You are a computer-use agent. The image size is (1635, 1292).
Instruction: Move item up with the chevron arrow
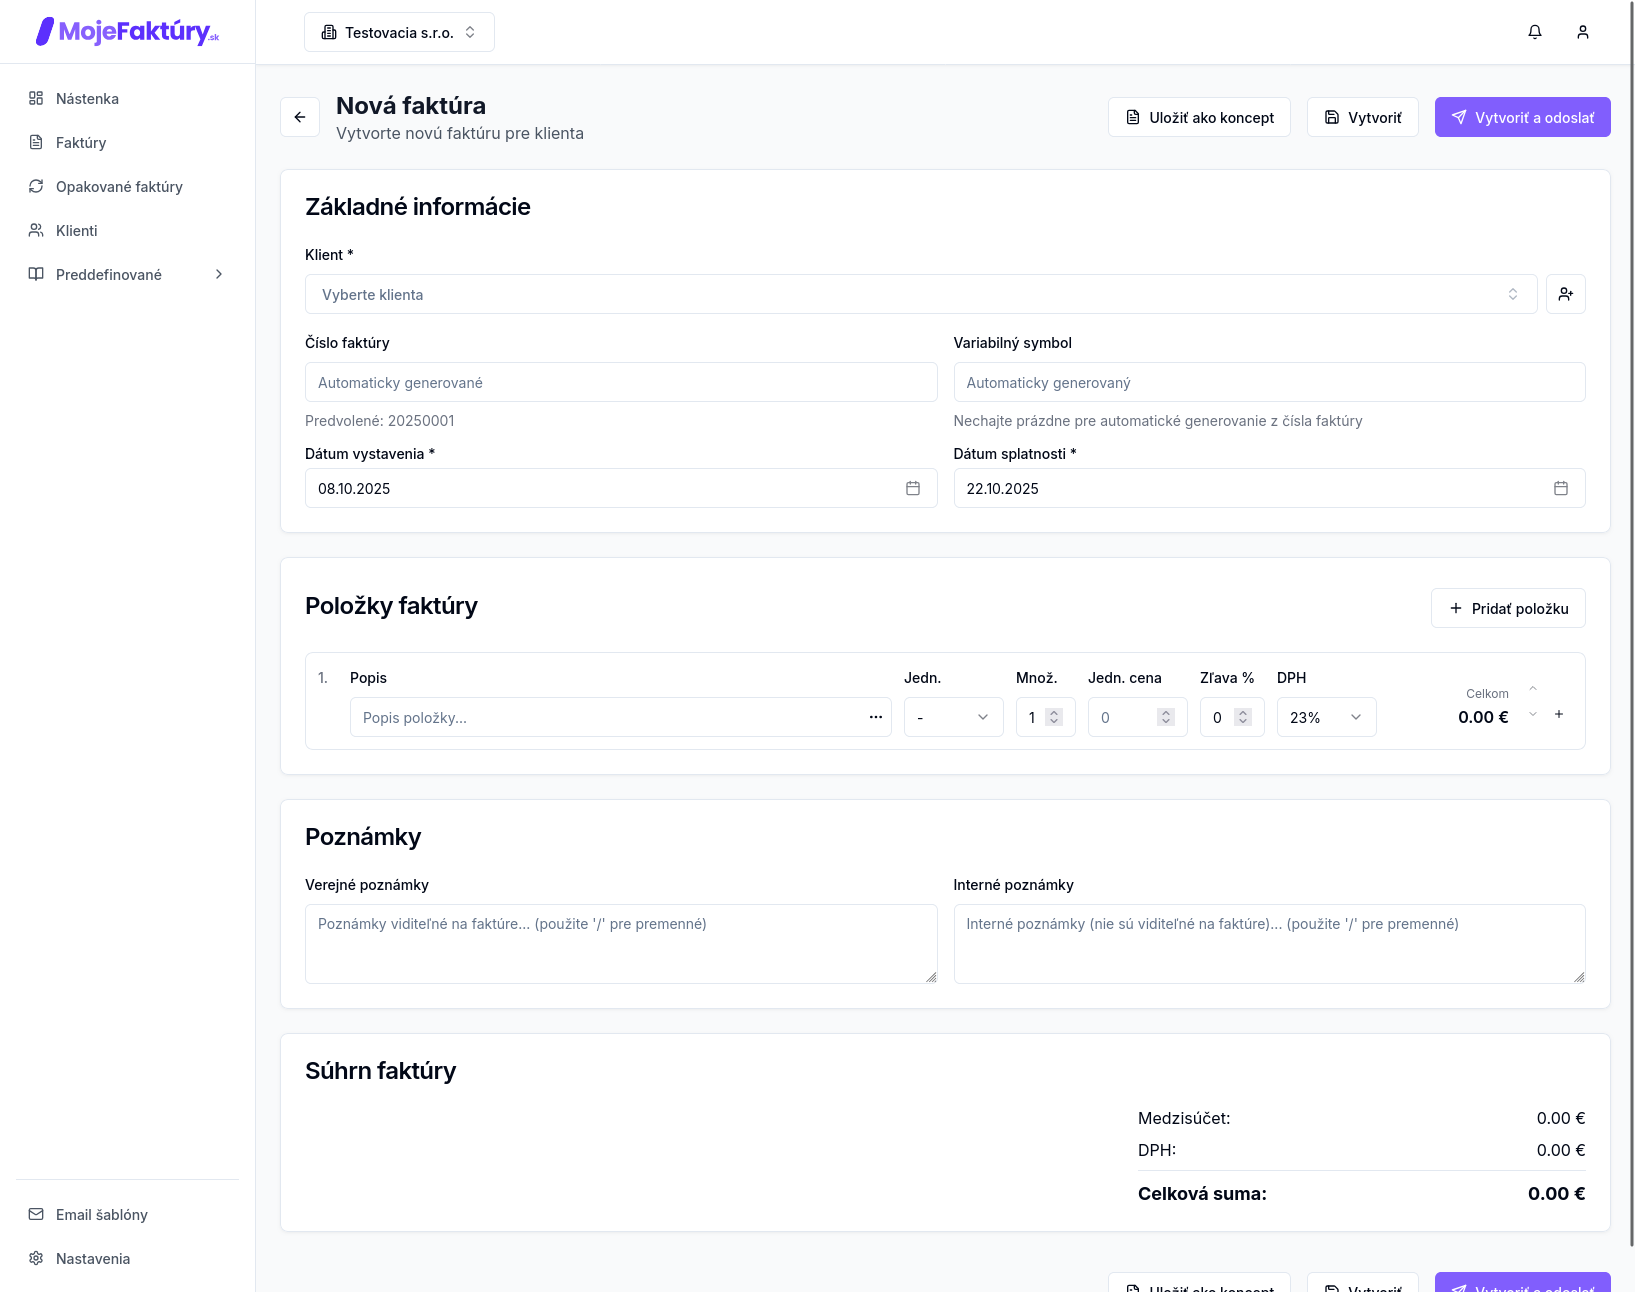1532,689
